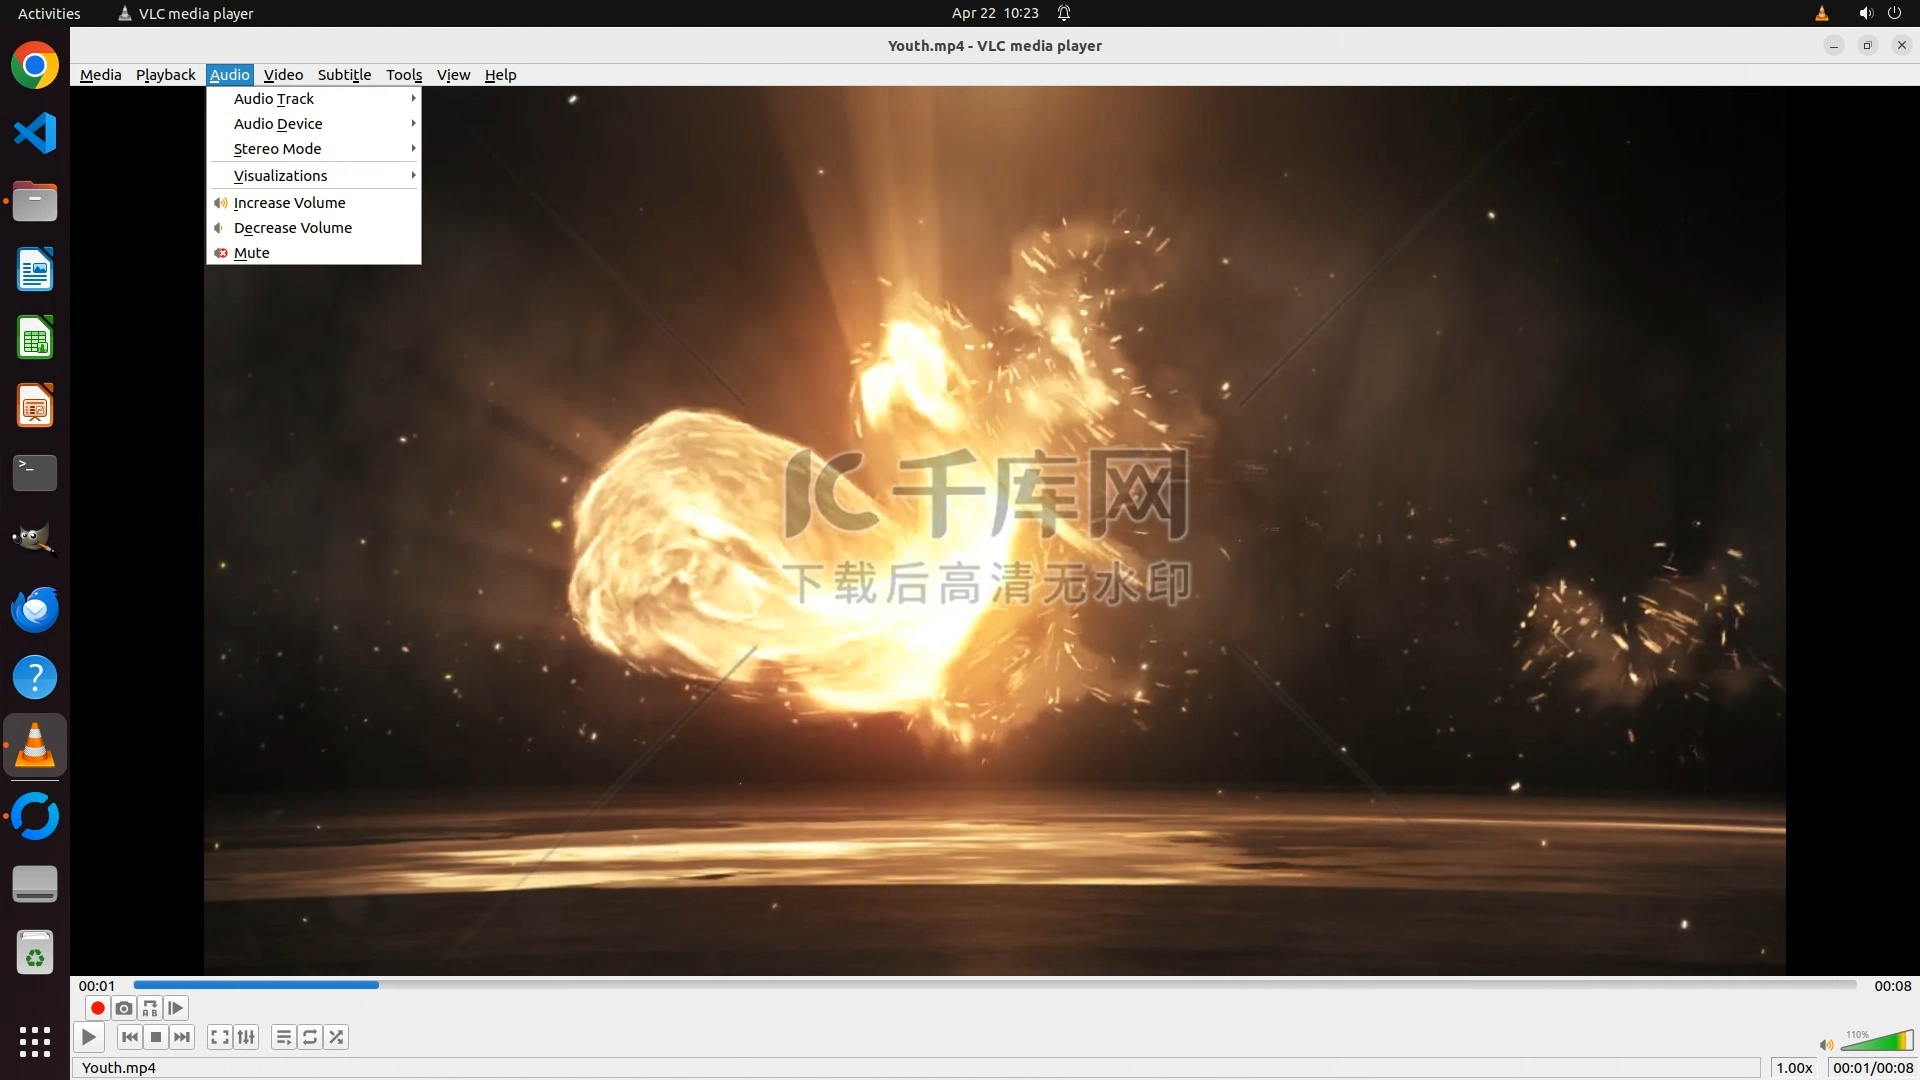Viewport: 1920px width, 1080px height.
Task: Take a snapshot with camera icon
Action: tap(124, 1008)
